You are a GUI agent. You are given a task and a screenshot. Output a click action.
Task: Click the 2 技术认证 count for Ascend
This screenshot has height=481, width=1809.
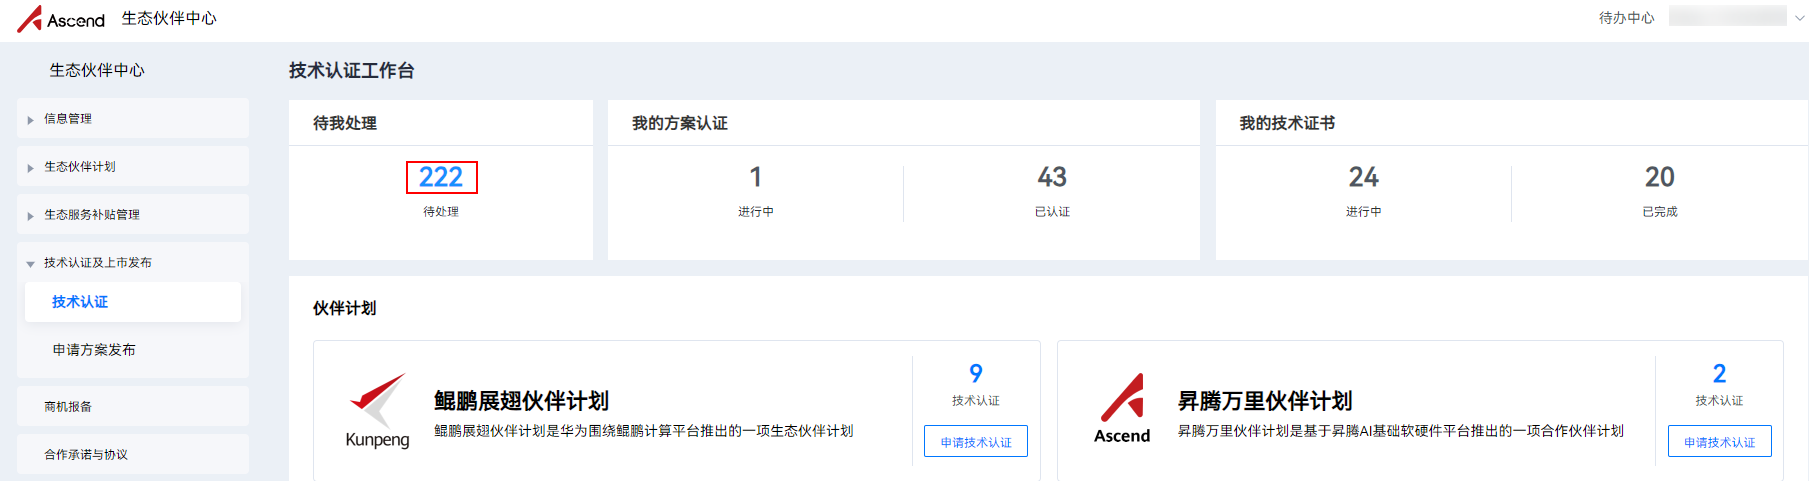click(1719, 373)
